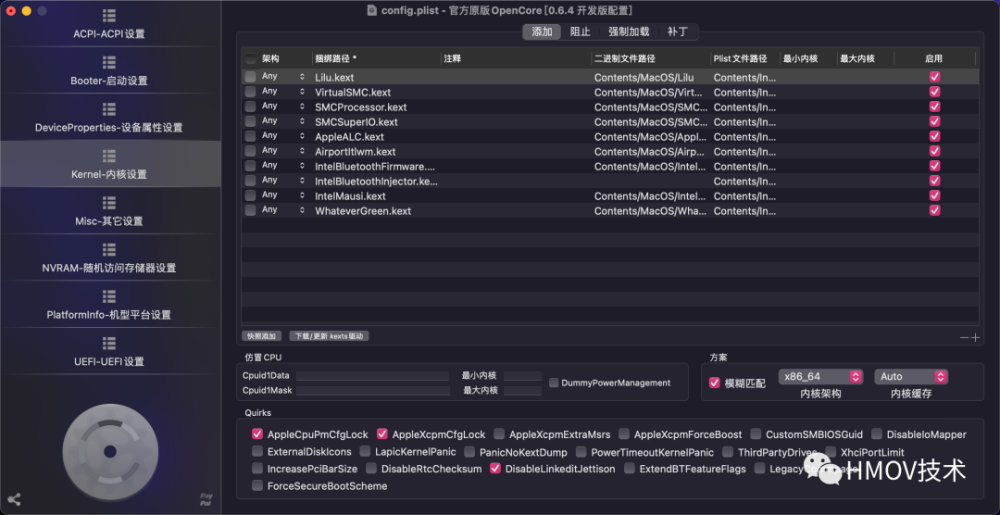Viewport: 1000px width, 515px height.
Task: Change architecture stepper for AirportItlwm.kext row
Action: coord(302,150)
